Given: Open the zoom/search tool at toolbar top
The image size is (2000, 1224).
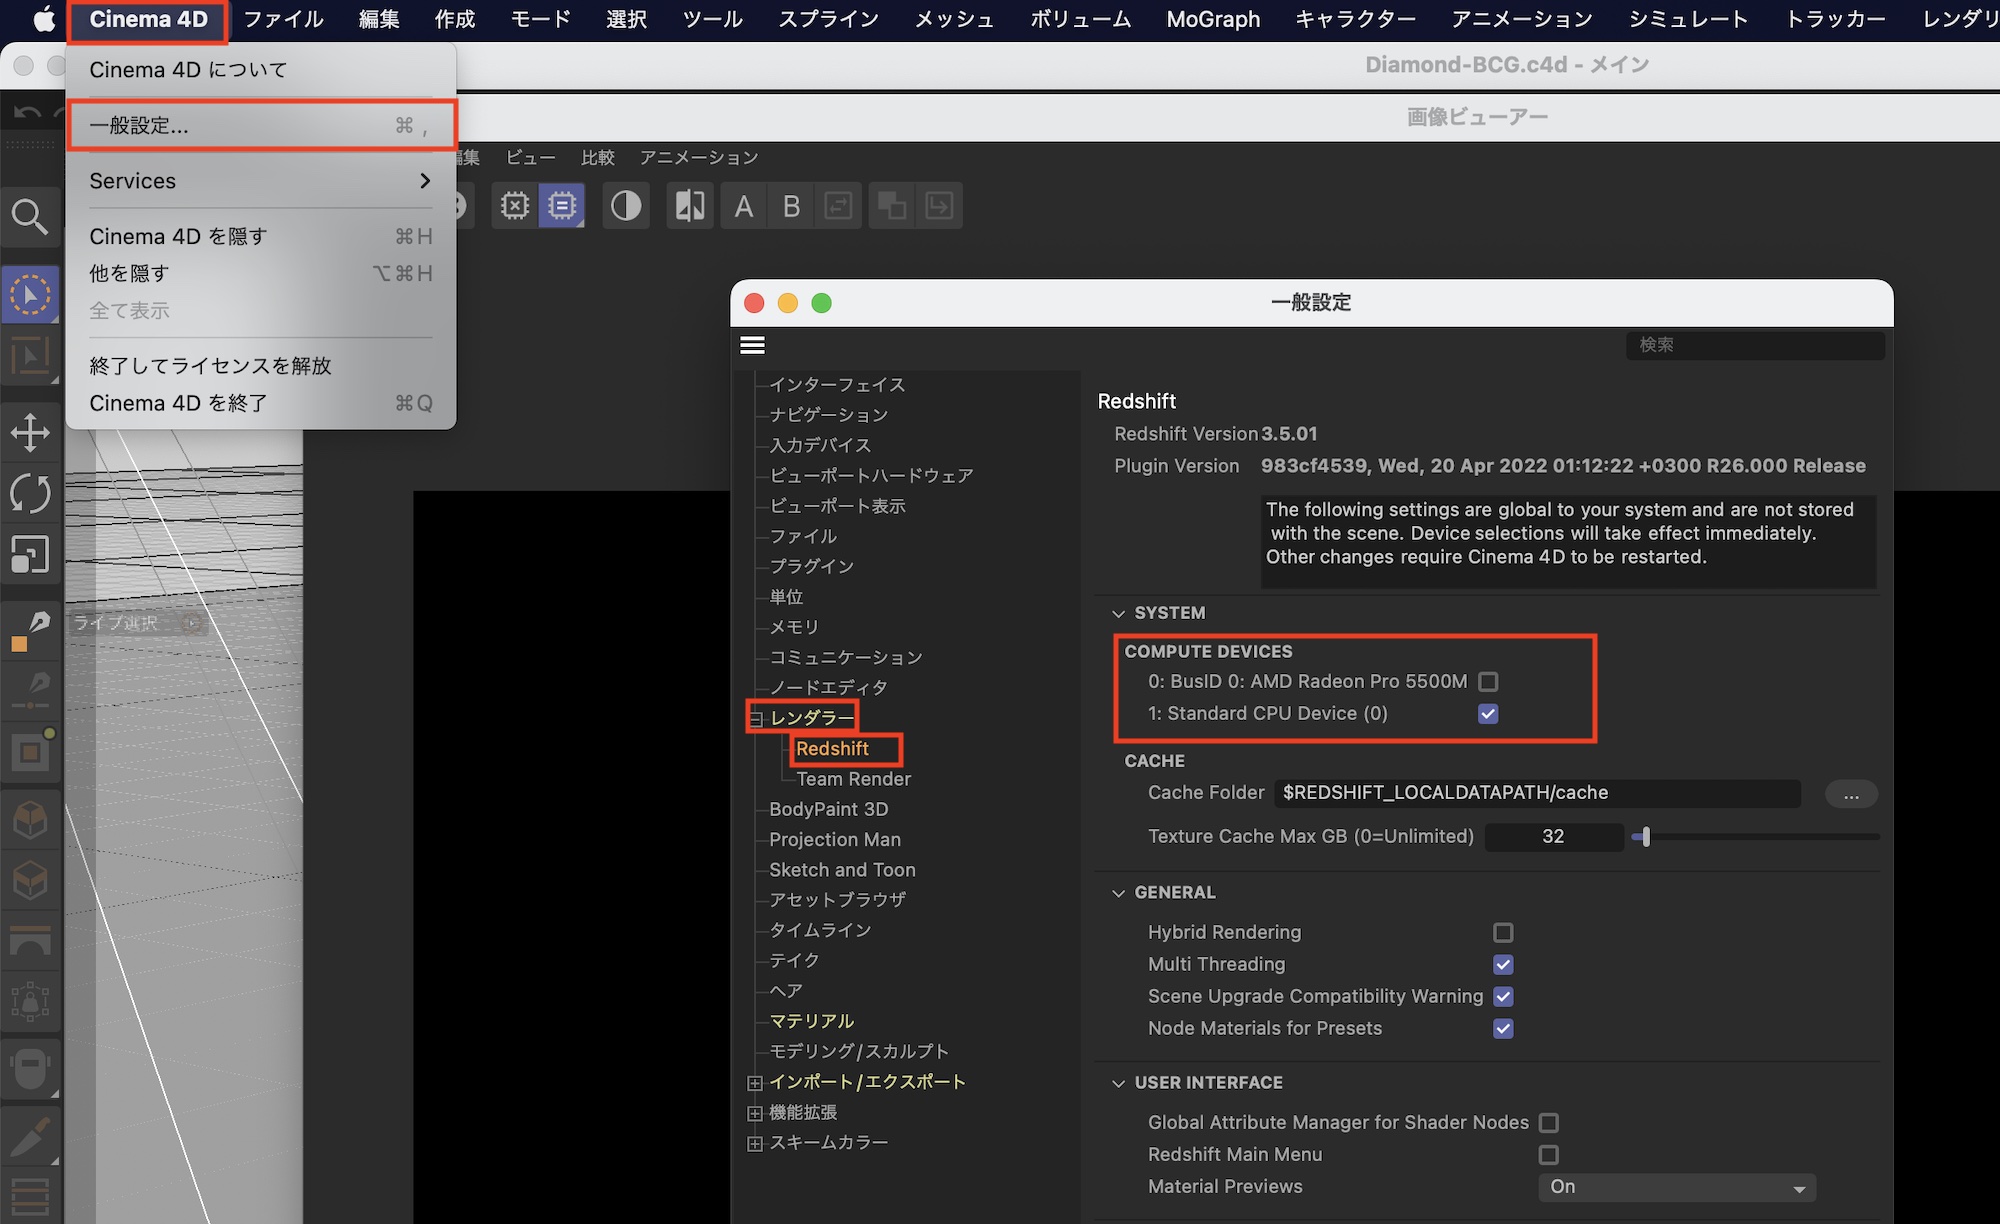Looking at the screenshot, I should (x=29, y=216).
